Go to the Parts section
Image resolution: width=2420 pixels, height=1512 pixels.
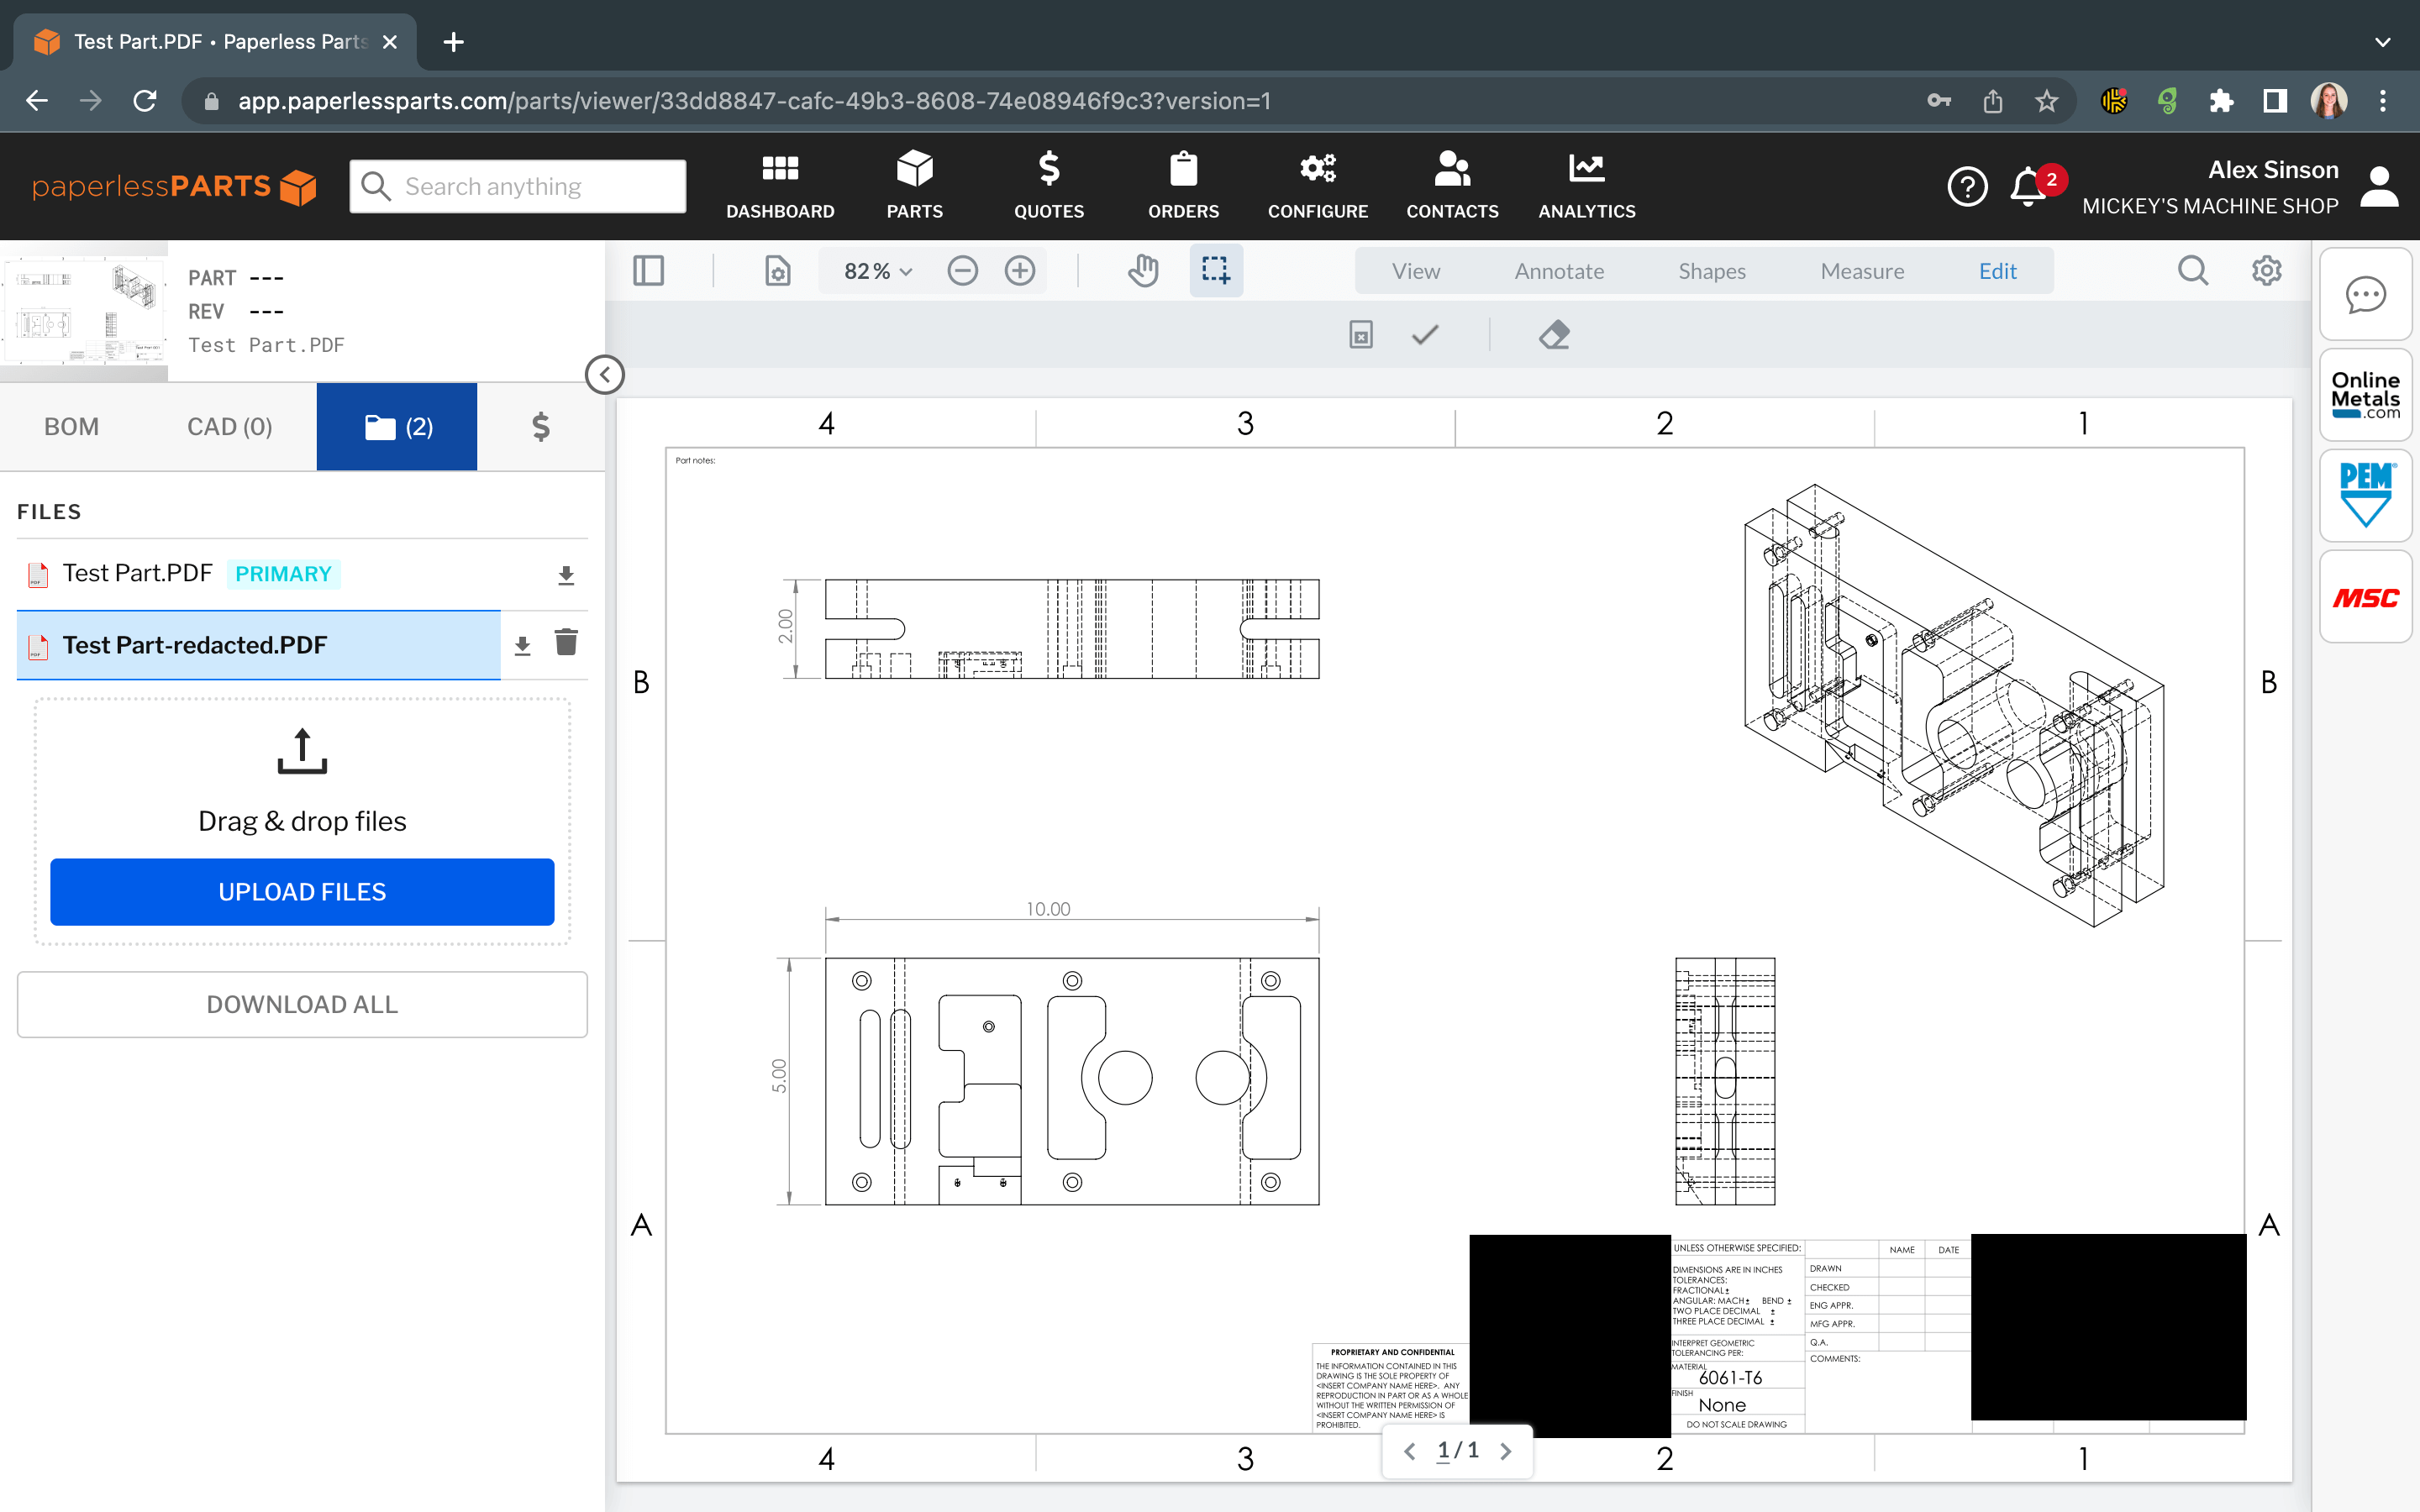[914, 186]
